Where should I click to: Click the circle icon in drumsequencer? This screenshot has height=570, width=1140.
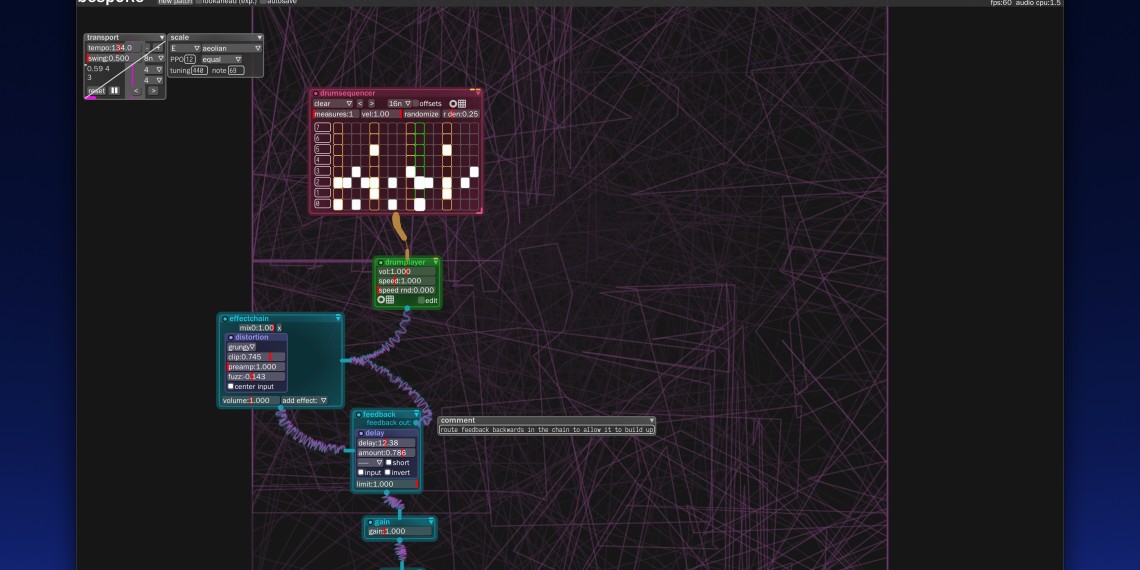(x=453, y=104)
